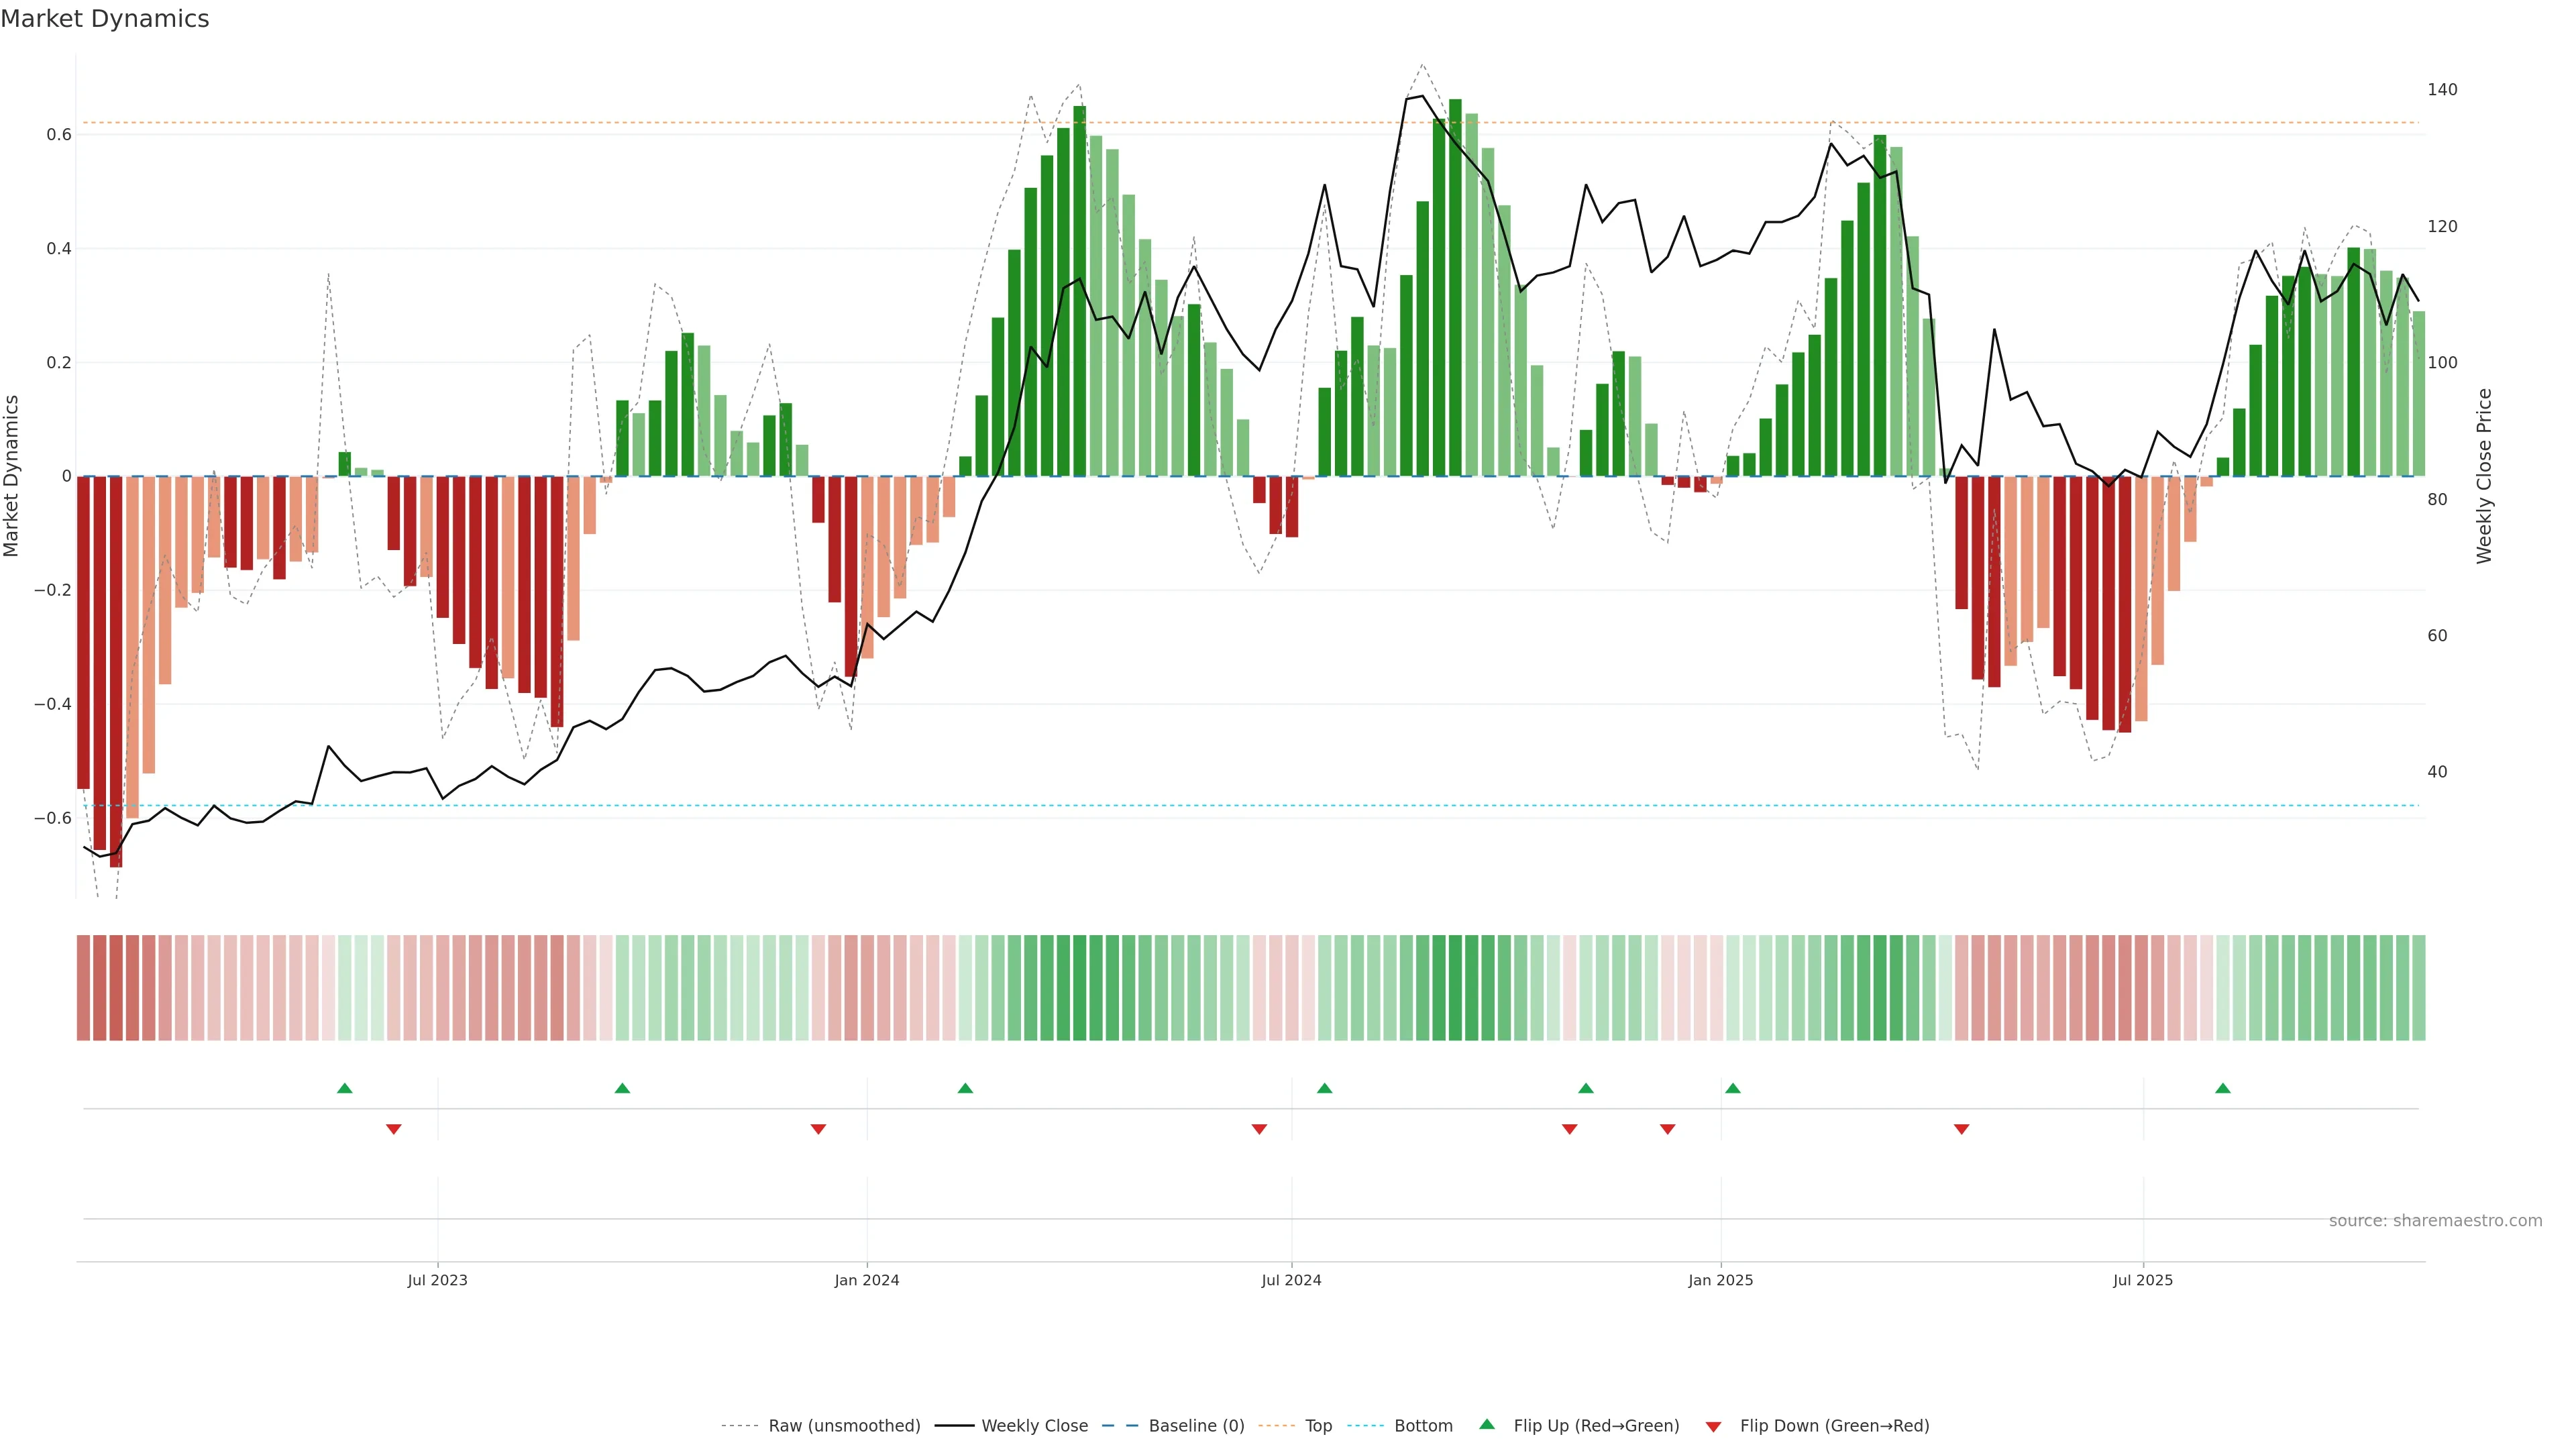Toggle the Baseline (0) legend entry
The width and height of the screenshot is (2576, 1449).
tap(1196, 1426)
